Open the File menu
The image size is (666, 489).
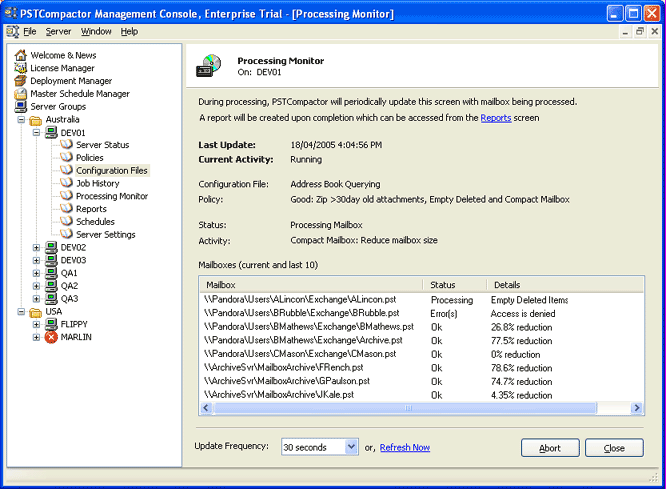[x=30, y=31]
